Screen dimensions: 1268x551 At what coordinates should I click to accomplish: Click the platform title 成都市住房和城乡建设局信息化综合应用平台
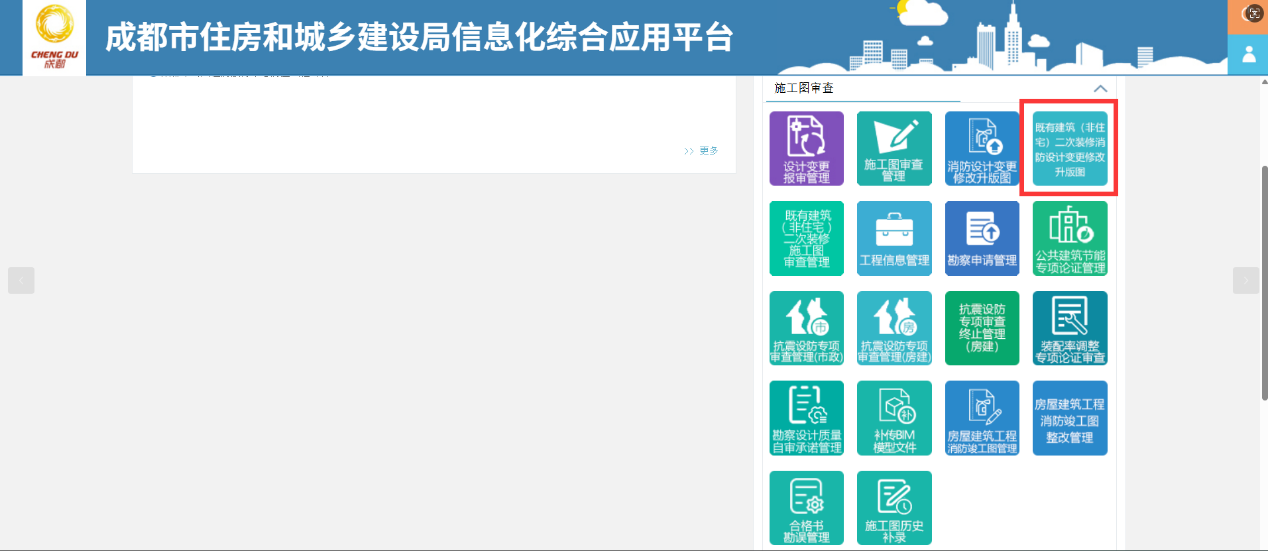[419, 38]
